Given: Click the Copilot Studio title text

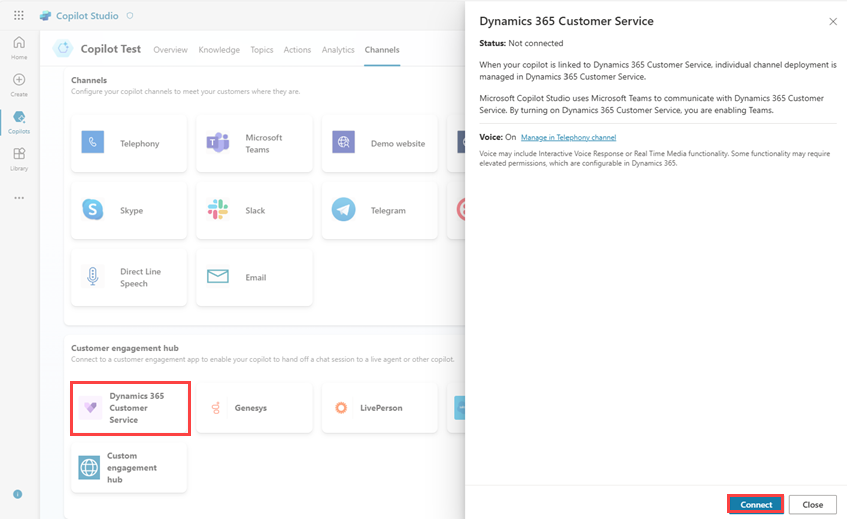Looking at the screenshot, I should (x=87, y=16).
